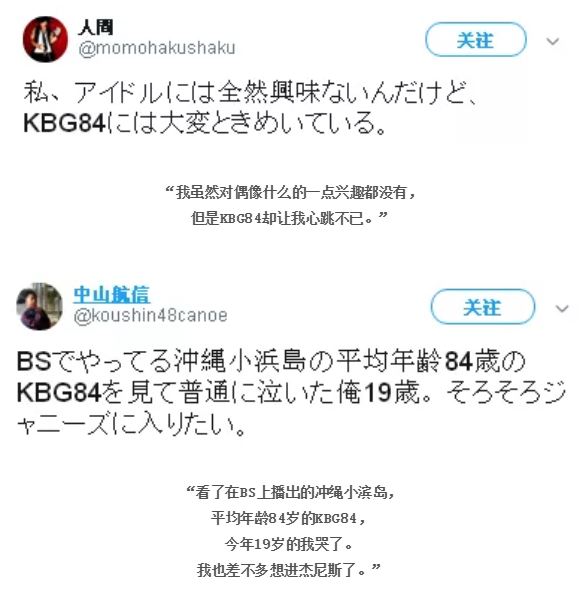Select the translation line 我虽然对偶像什么的一点兴趣都没有

tap(291, 193)
